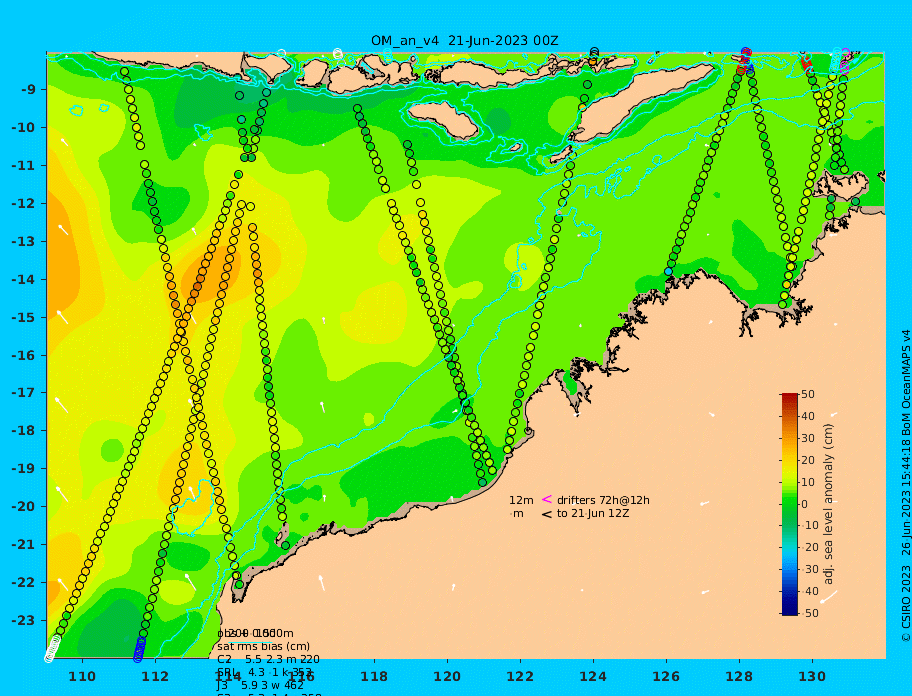Click the '112' longitude axis label
912x696 pixels.
pyautogui.click(x=155, y=676)
